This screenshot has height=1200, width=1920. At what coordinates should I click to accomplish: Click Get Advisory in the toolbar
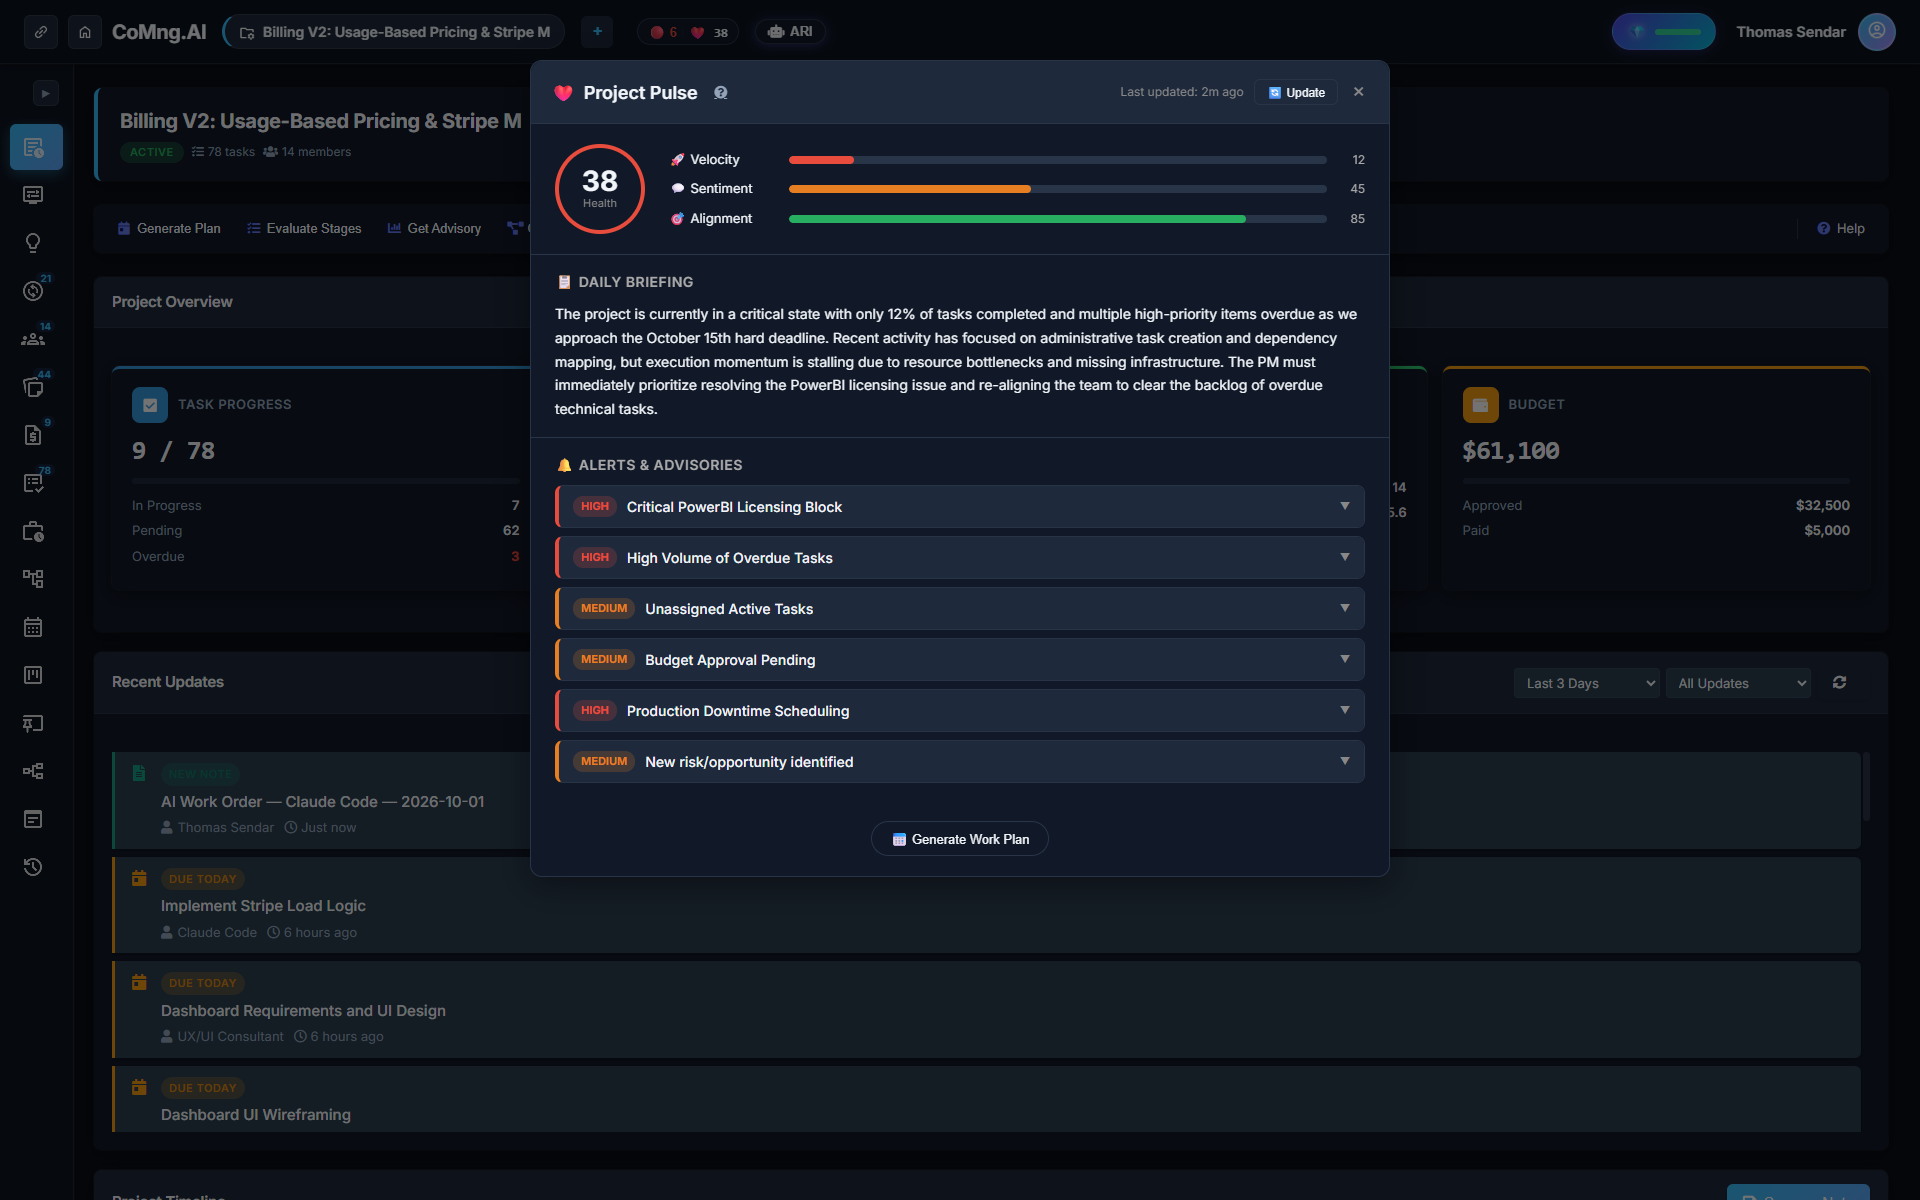point(434,229)
